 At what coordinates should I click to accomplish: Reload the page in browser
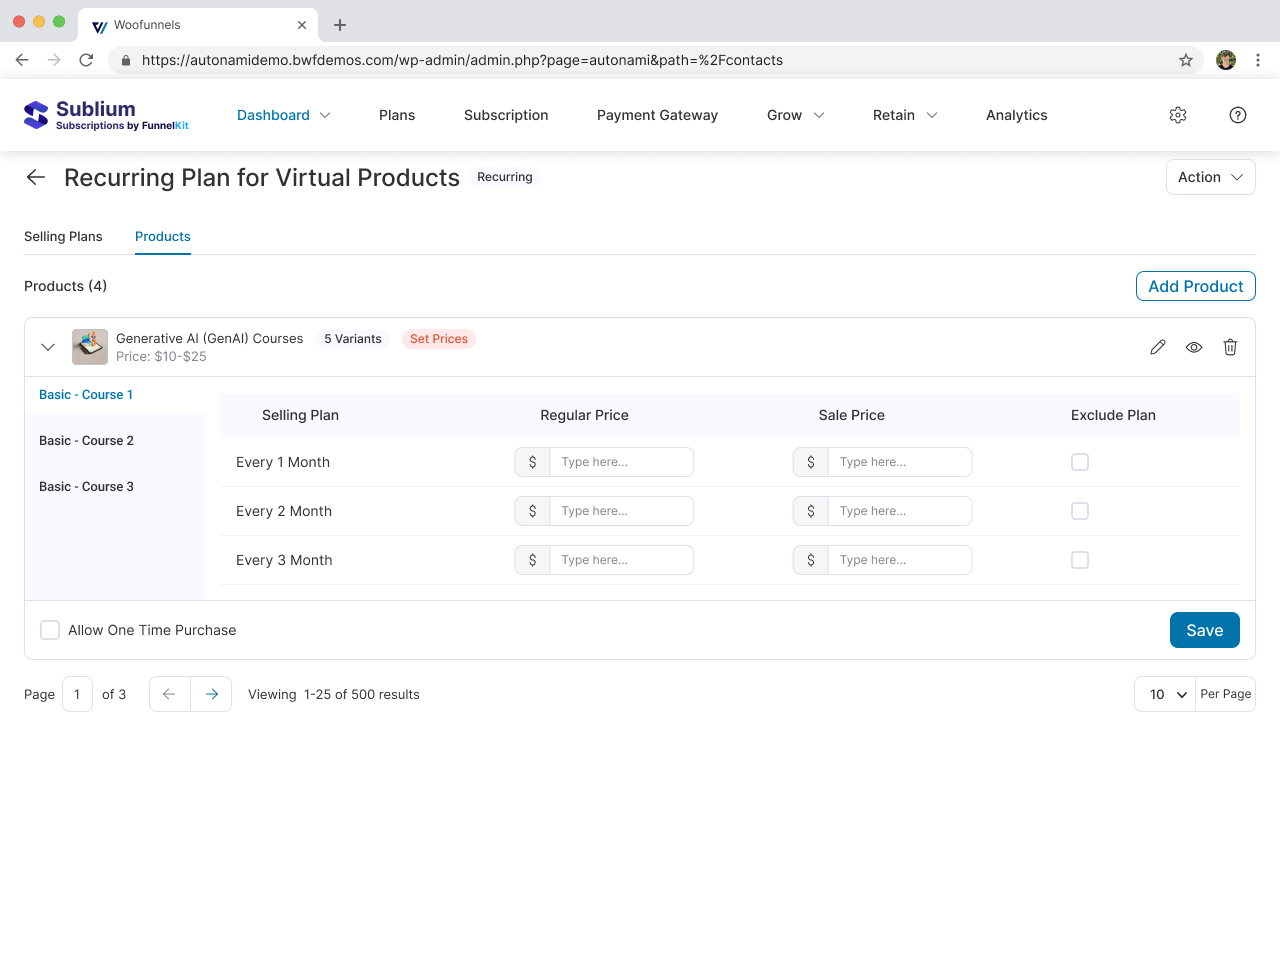pyautogui.click(x=86, y=60)
